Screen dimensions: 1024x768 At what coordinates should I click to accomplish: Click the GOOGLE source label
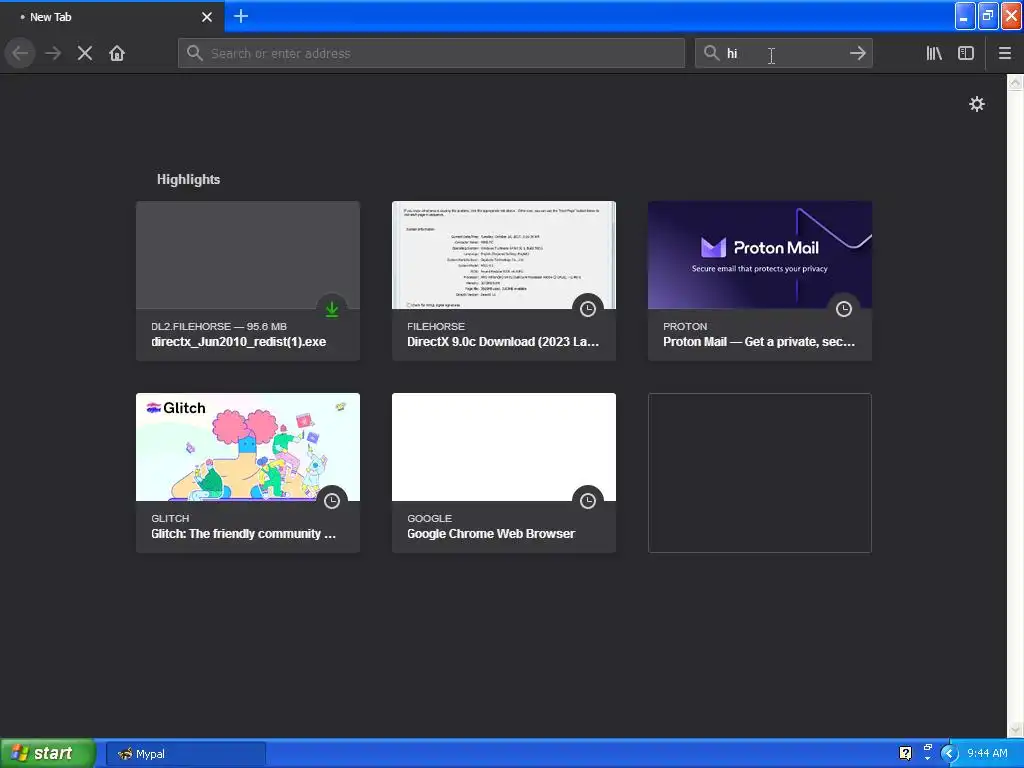[429, 519]
